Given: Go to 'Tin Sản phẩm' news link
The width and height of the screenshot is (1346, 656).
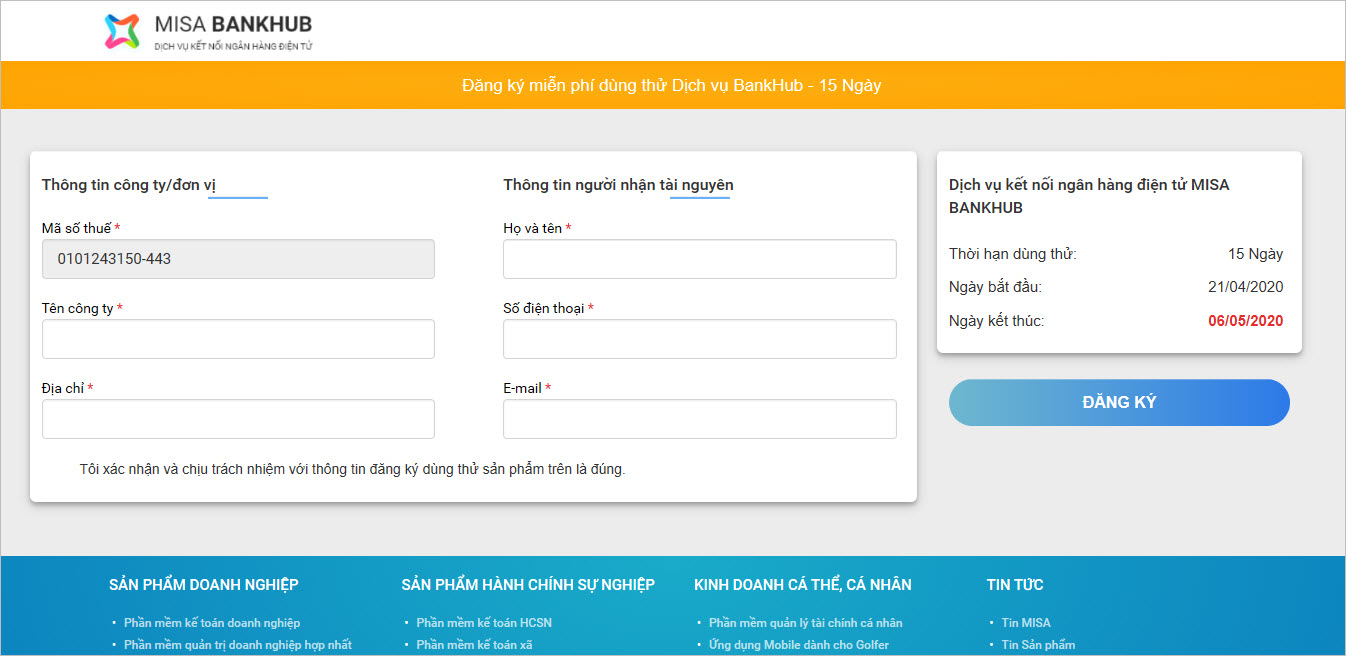Looking at the screenshot, I should point(1038,645).
